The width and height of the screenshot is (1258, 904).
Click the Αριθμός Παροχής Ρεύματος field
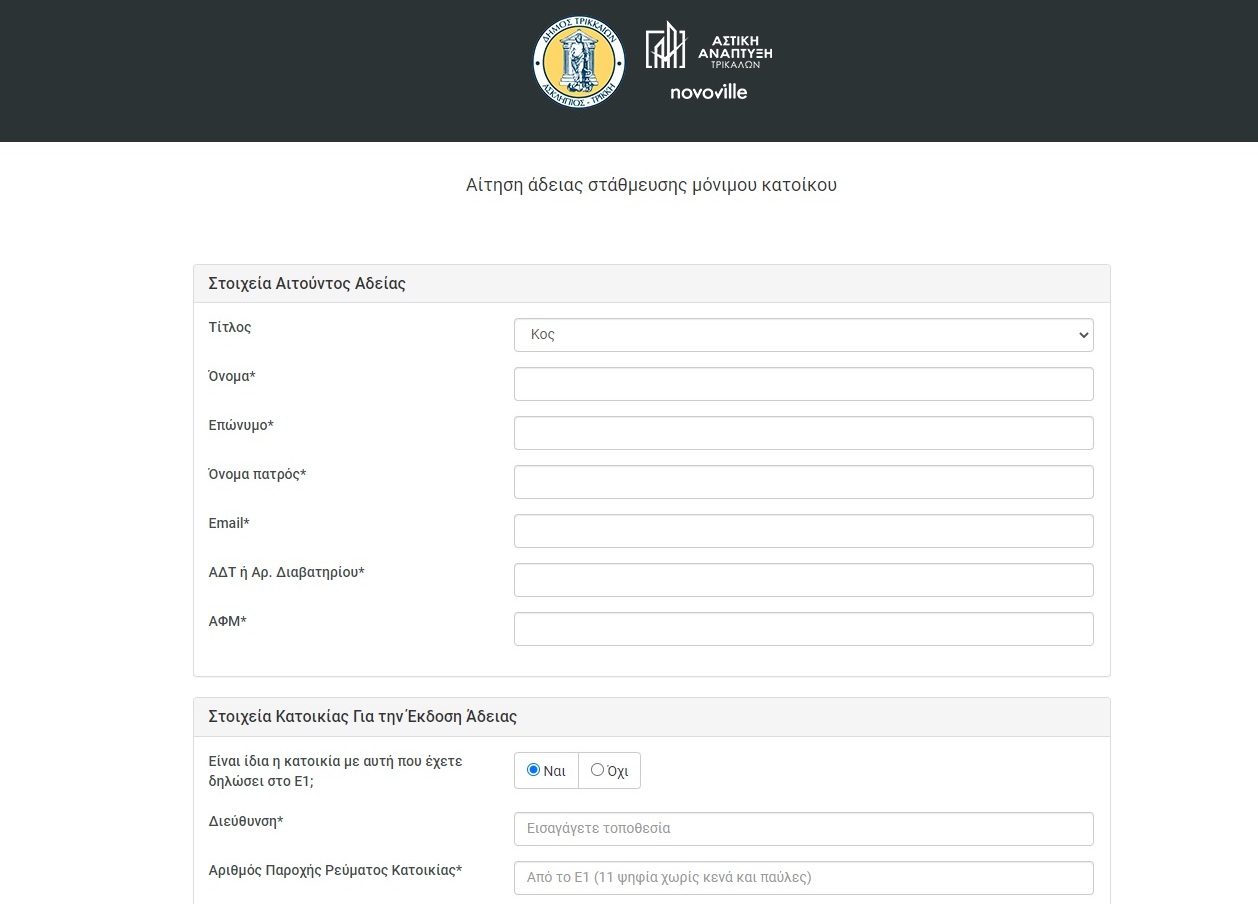point(803,878)
